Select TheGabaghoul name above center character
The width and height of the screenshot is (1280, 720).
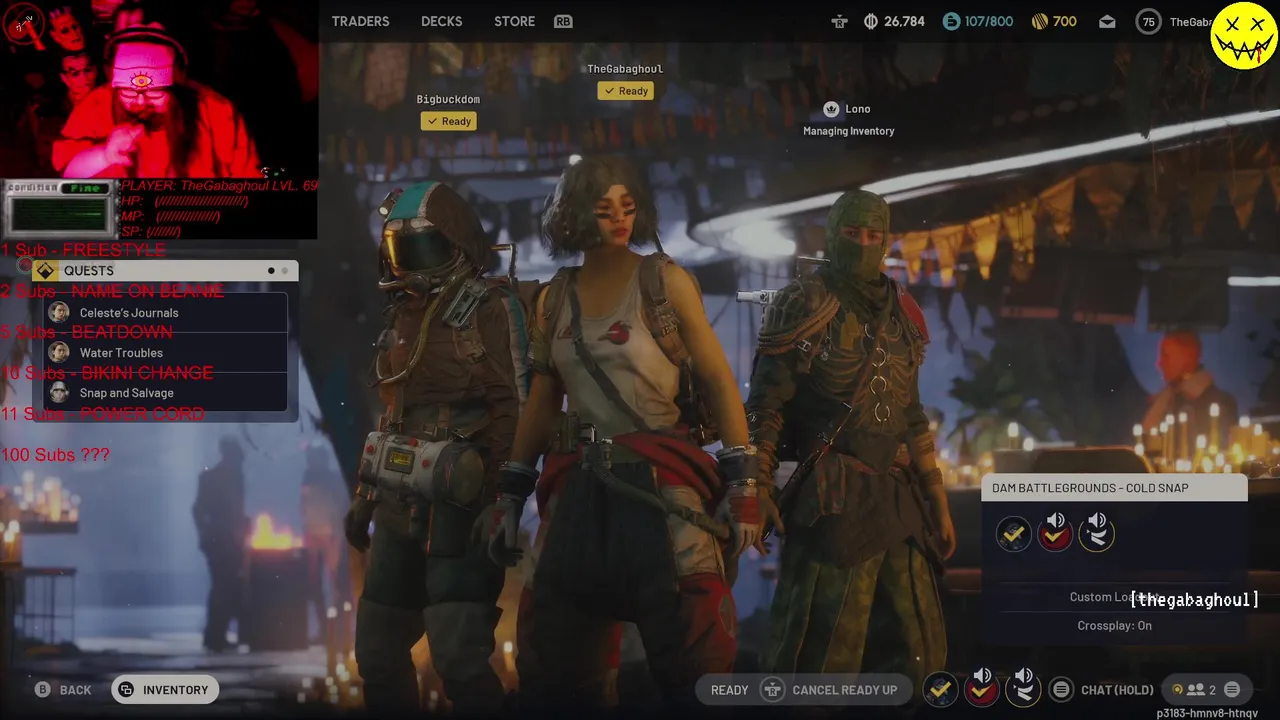click(625, 69)
